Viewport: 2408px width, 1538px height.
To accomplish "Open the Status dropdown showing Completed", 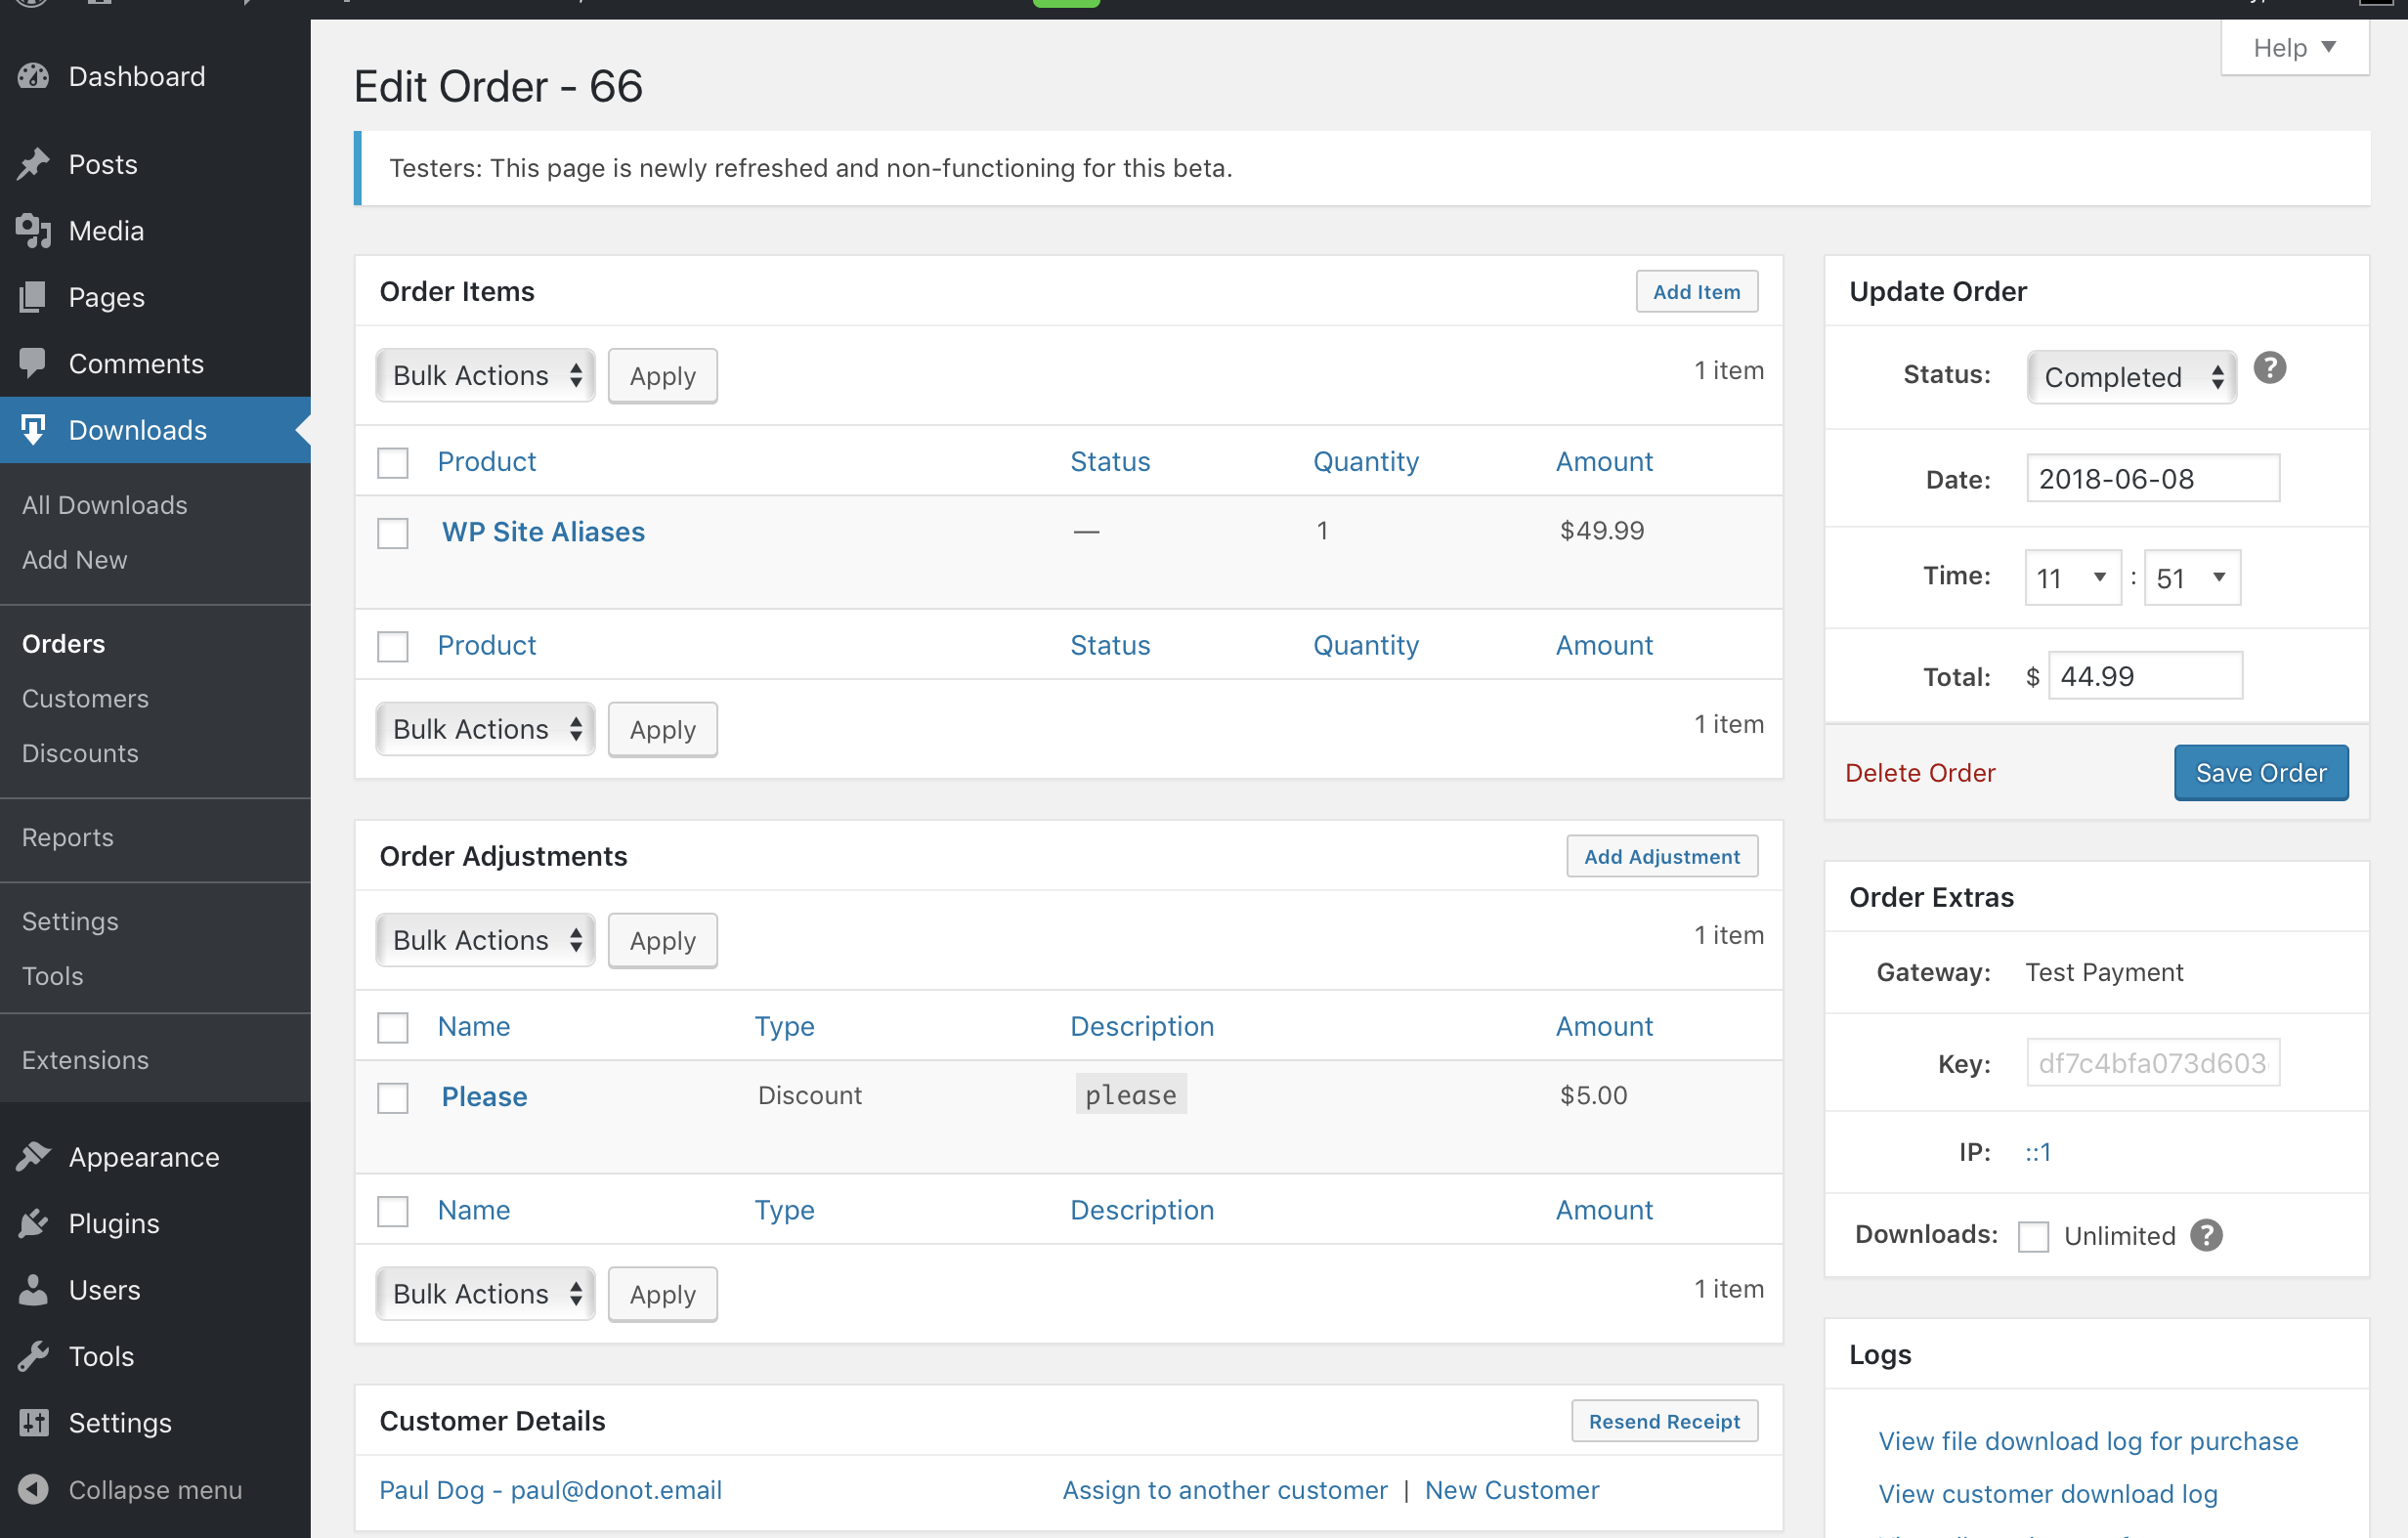I will pyautogui.click(x=2131, y=377).
